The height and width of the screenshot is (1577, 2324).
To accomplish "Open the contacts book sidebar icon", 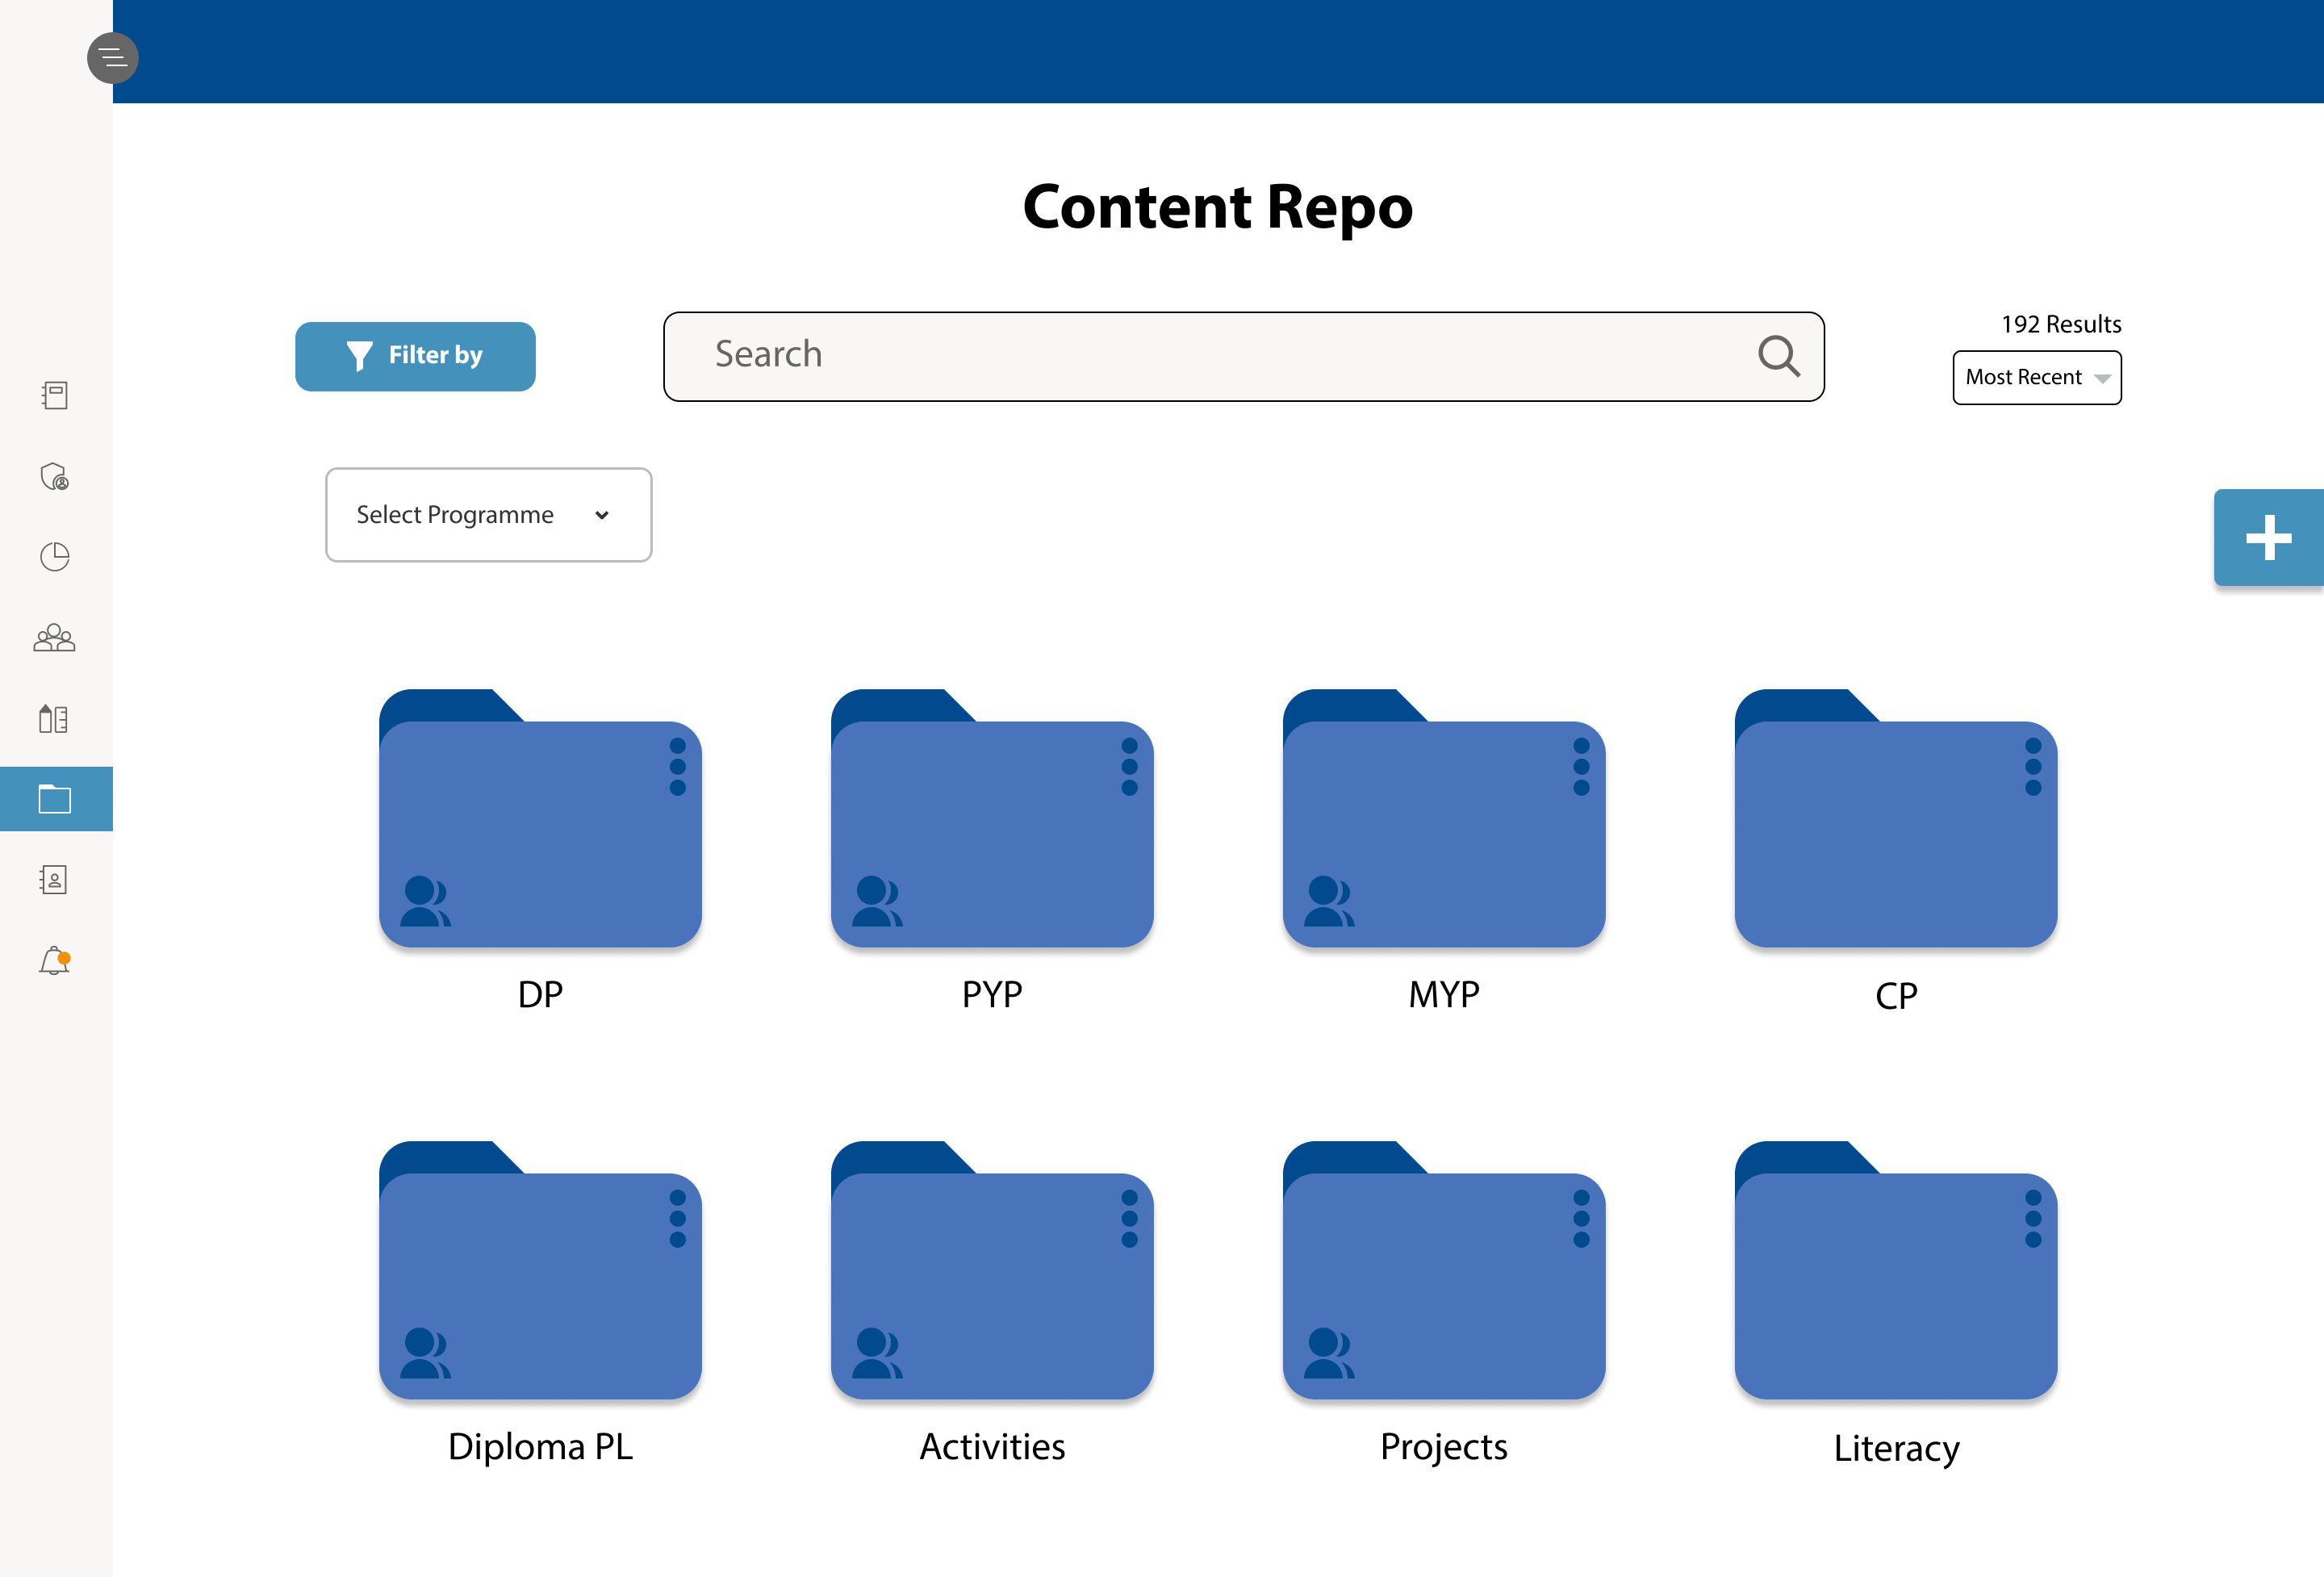I will (x=55, y=880).
